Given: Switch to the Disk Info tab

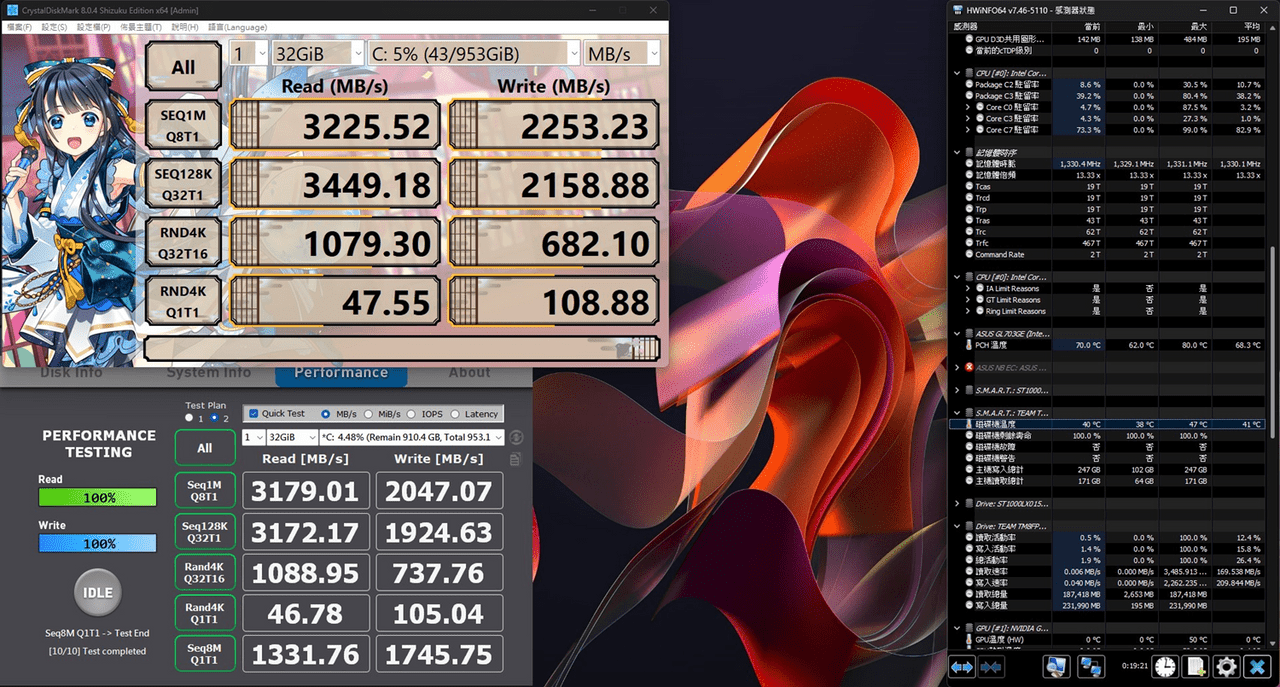Looking at the screenshot, I should (71, 372).
